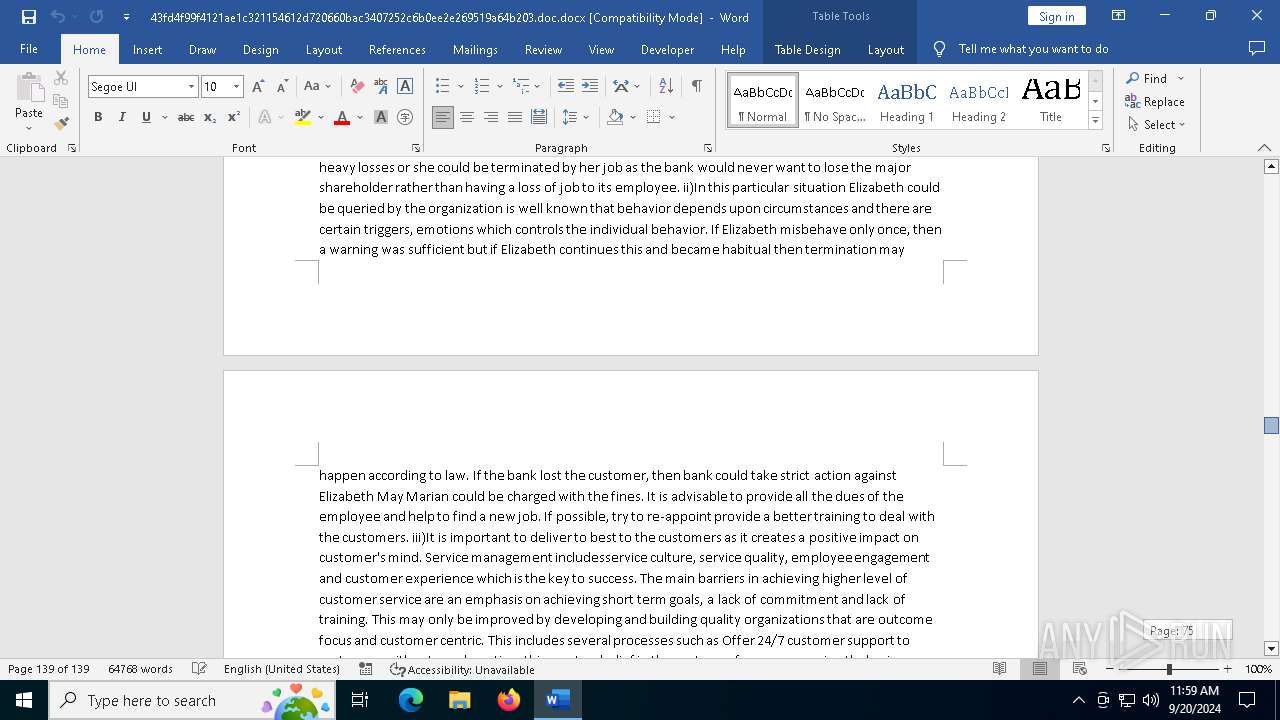Click the Replace button
1280x720 pixels.
click(x=1155, y=101)
